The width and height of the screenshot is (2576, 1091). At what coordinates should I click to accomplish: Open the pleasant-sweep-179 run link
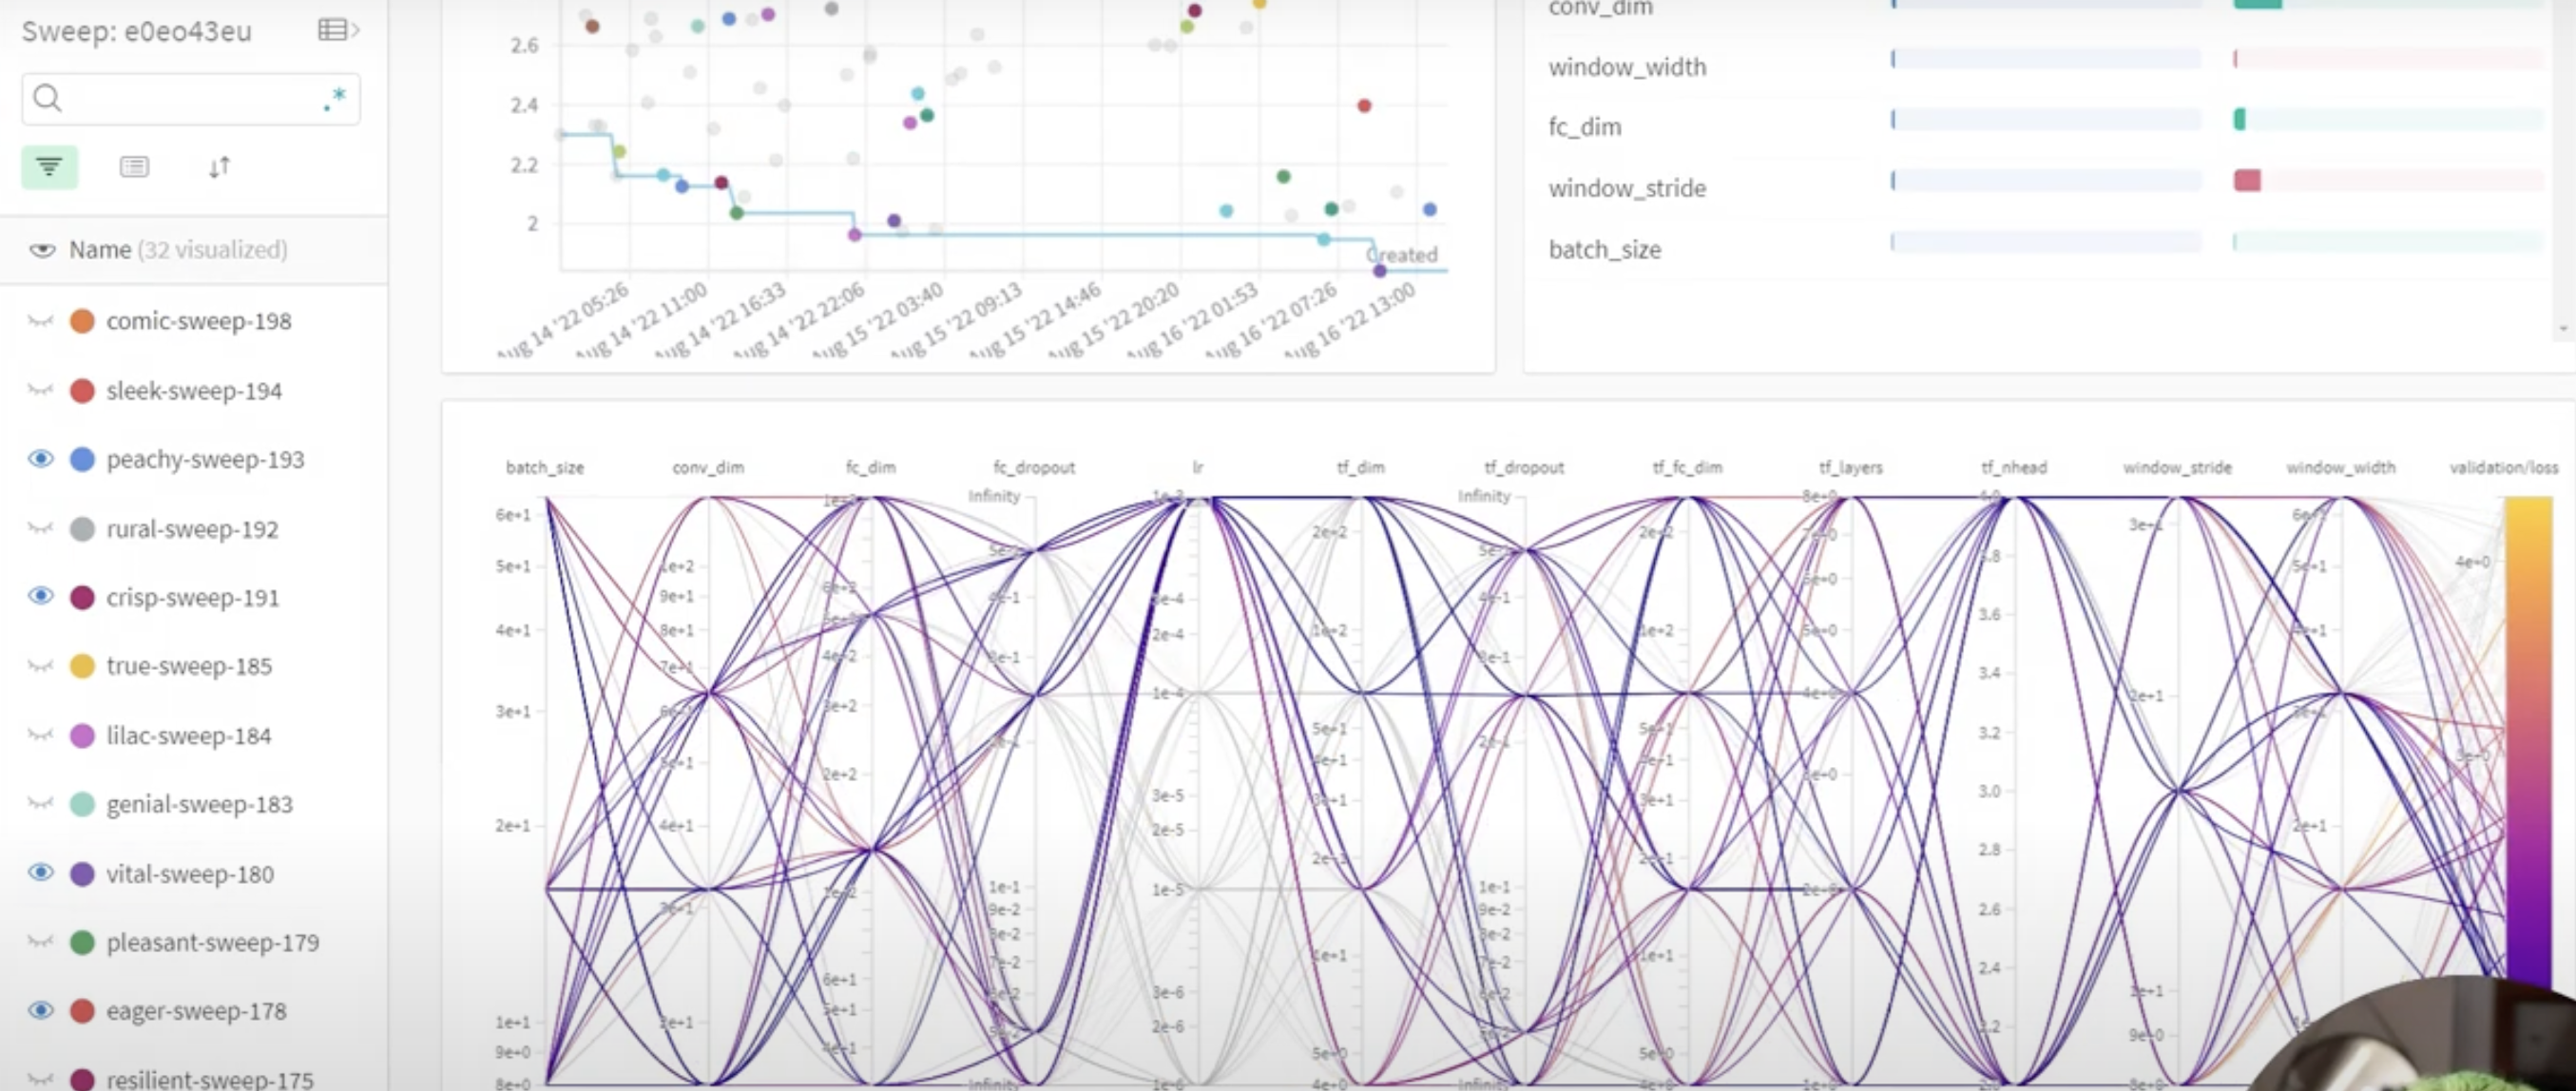click(x=212, y=942)
